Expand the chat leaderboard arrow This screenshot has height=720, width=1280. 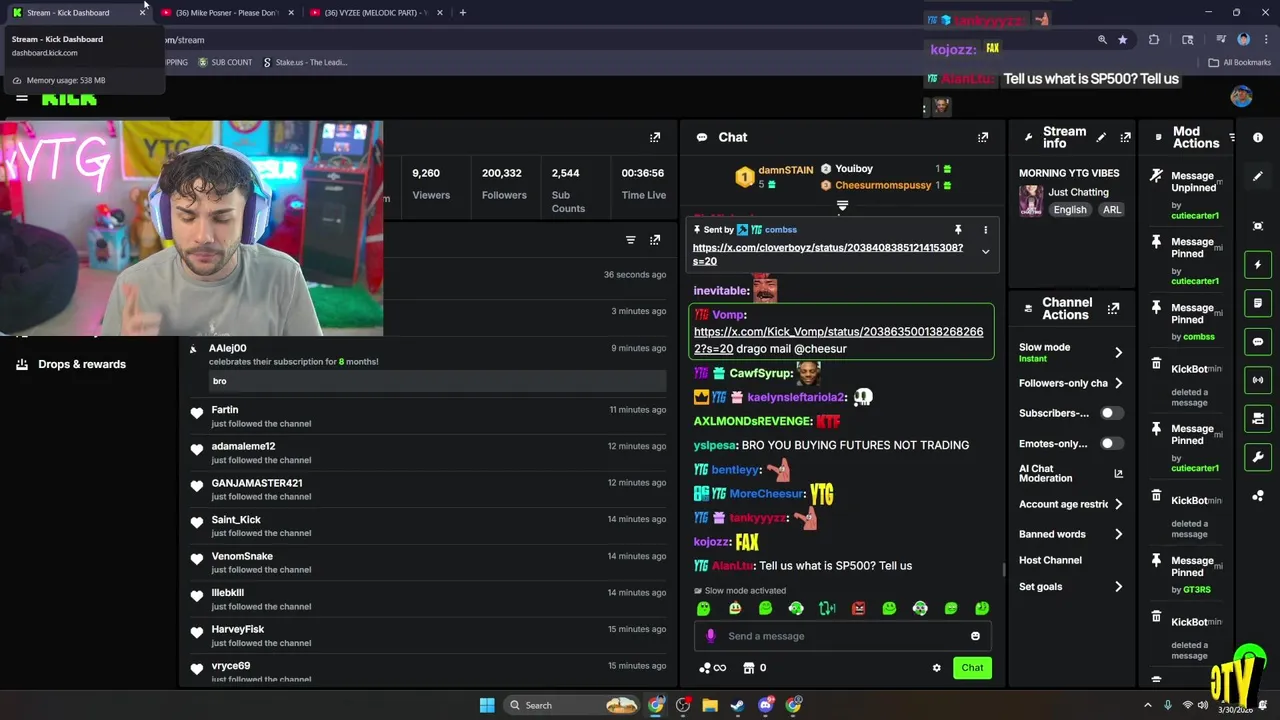[x=842, y=205]
